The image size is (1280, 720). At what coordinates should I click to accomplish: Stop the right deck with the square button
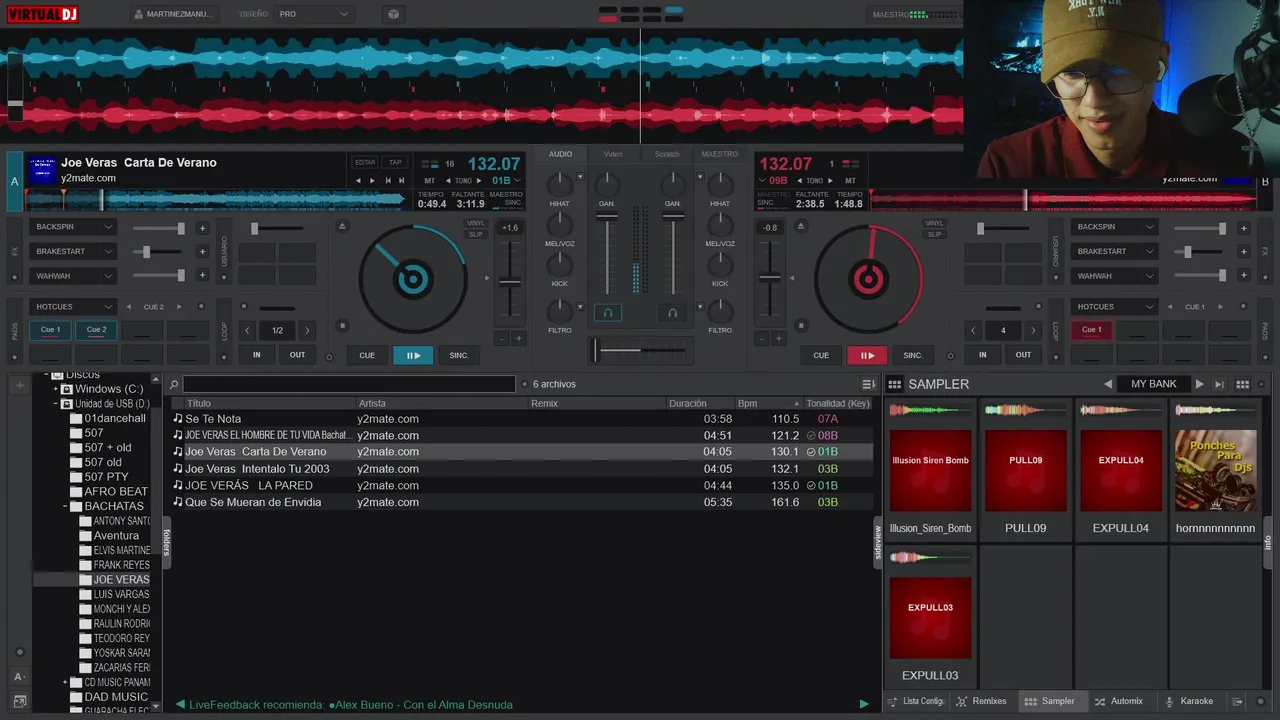coord(800,325)
